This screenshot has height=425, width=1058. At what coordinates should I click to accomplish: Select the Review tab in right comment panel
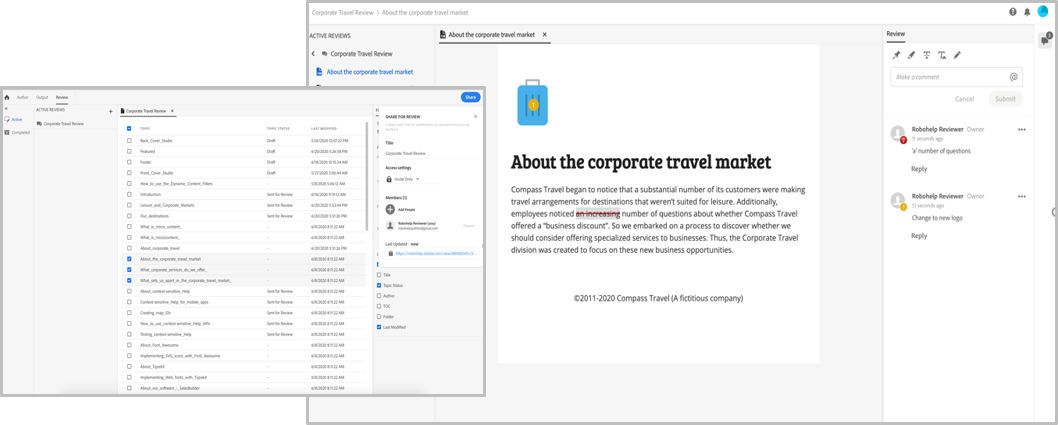point(895,33)
